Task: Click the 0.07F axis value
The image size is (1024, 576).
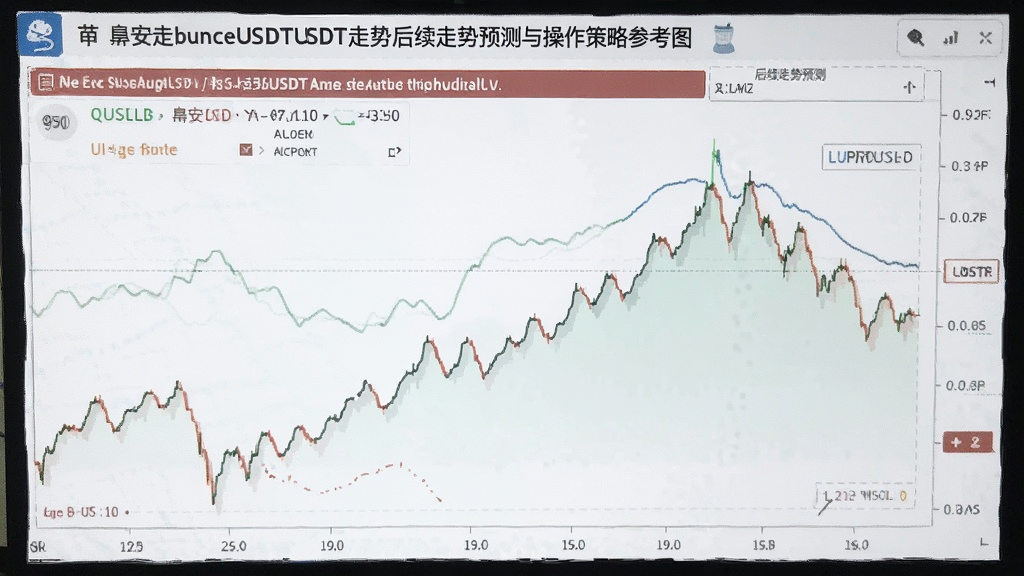Action: click(968, 217)
